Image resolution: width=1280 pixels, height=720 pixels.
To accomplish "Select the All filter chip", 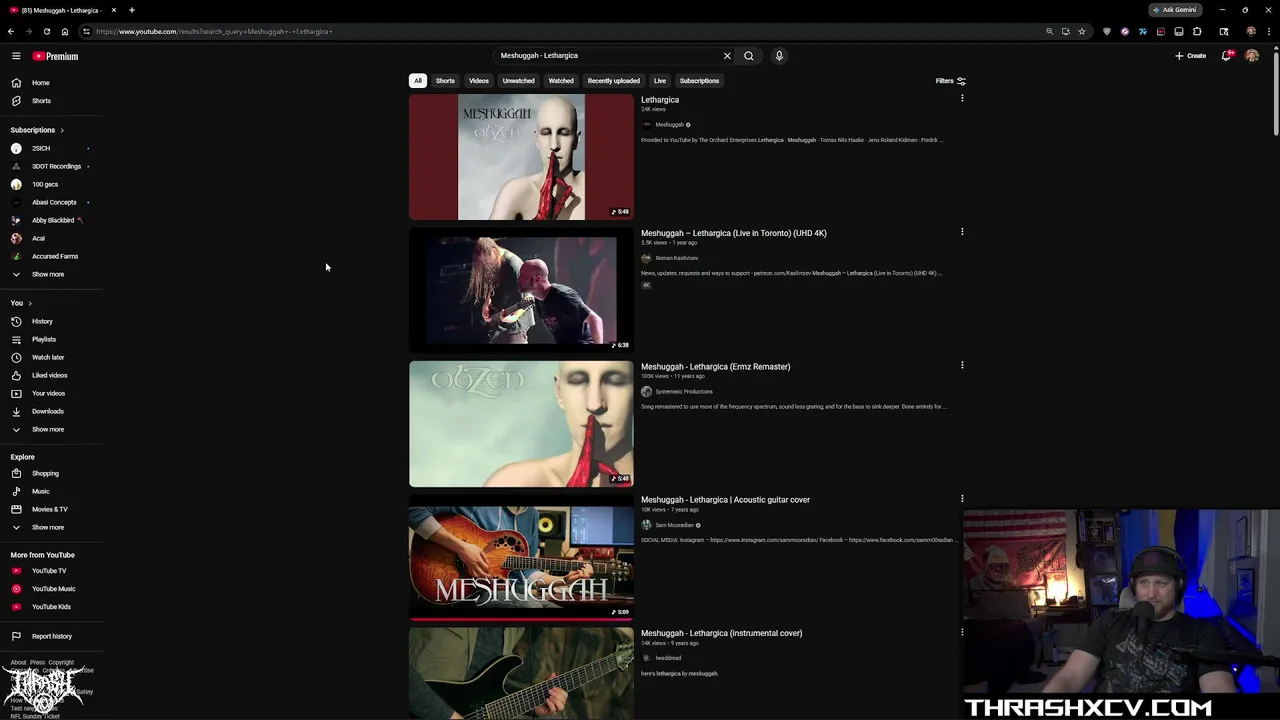I will coord(418,81).
